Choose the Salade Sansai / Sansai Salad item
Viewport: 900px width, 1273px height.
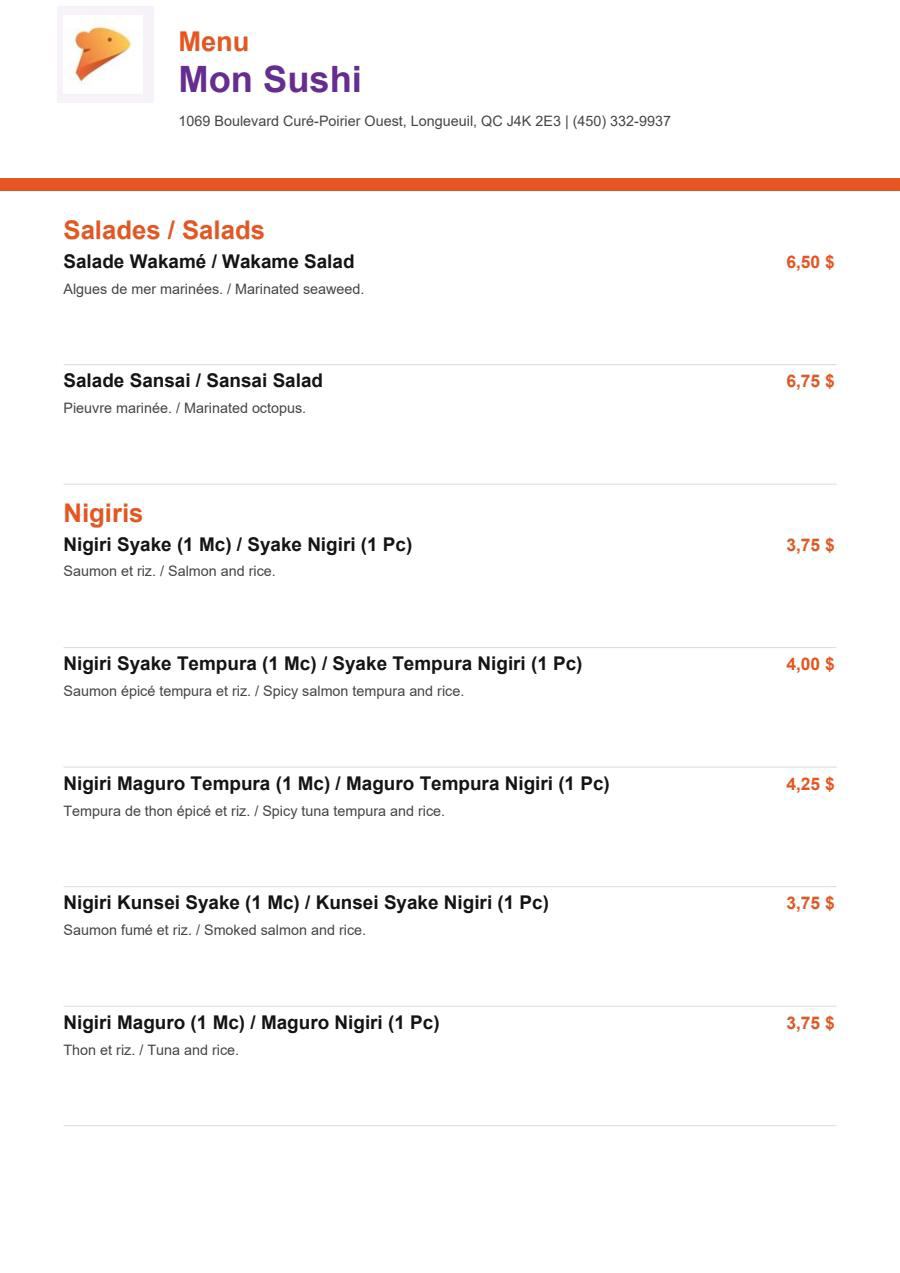(x=193, y=381)
